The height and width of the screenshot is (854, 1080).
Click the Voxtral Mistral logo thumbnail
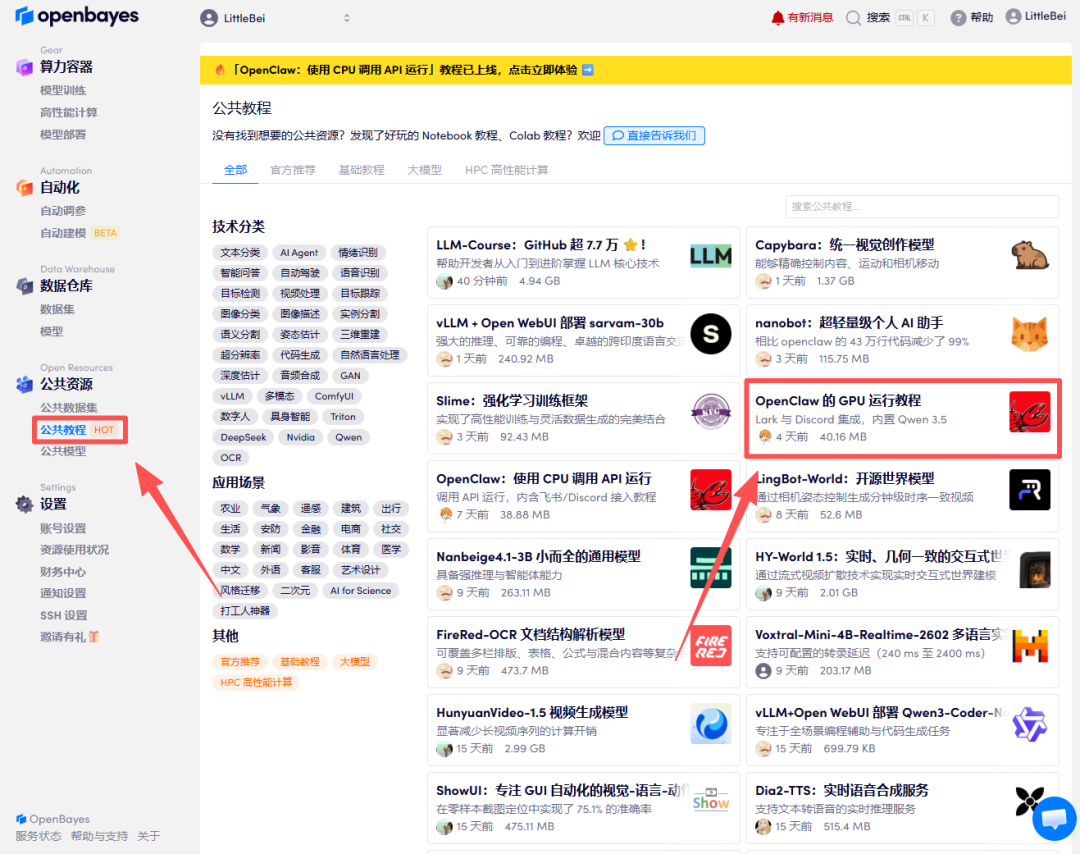click(1030, 646)
